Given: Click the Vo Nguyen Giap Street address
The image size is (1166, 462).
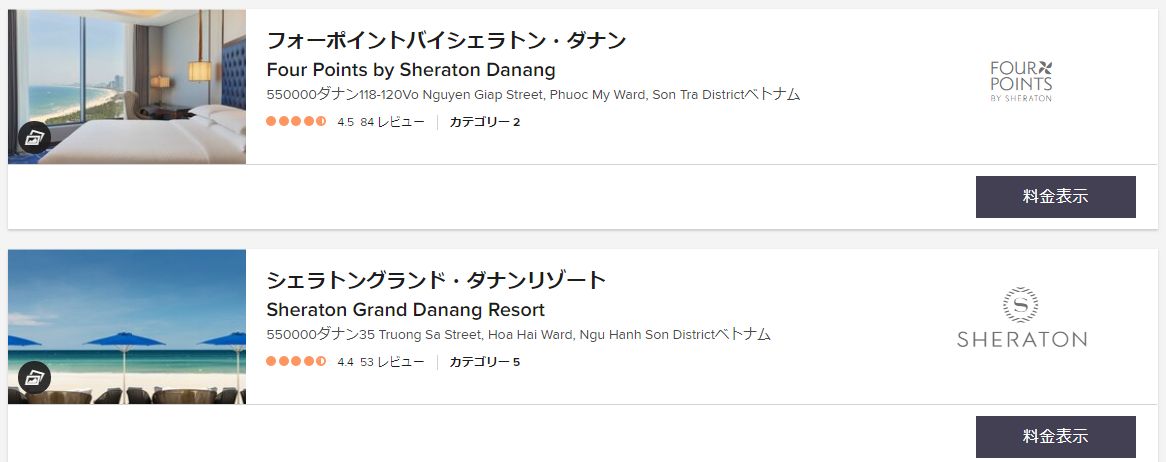Looking at the screenshot, I should (x=533, y=94).
